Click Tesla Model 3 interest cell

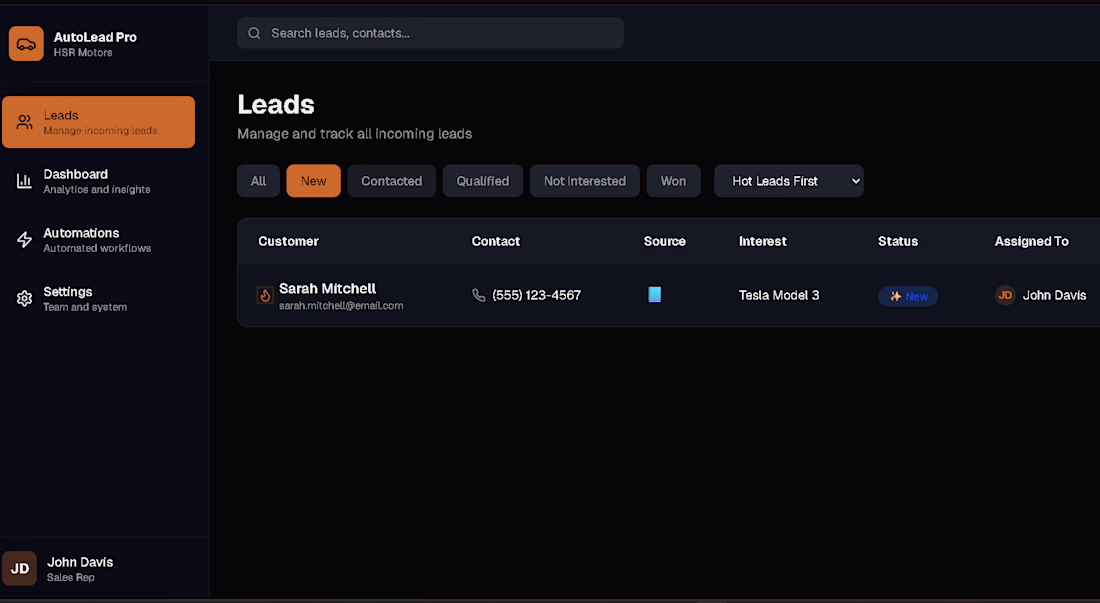point(779,295)
